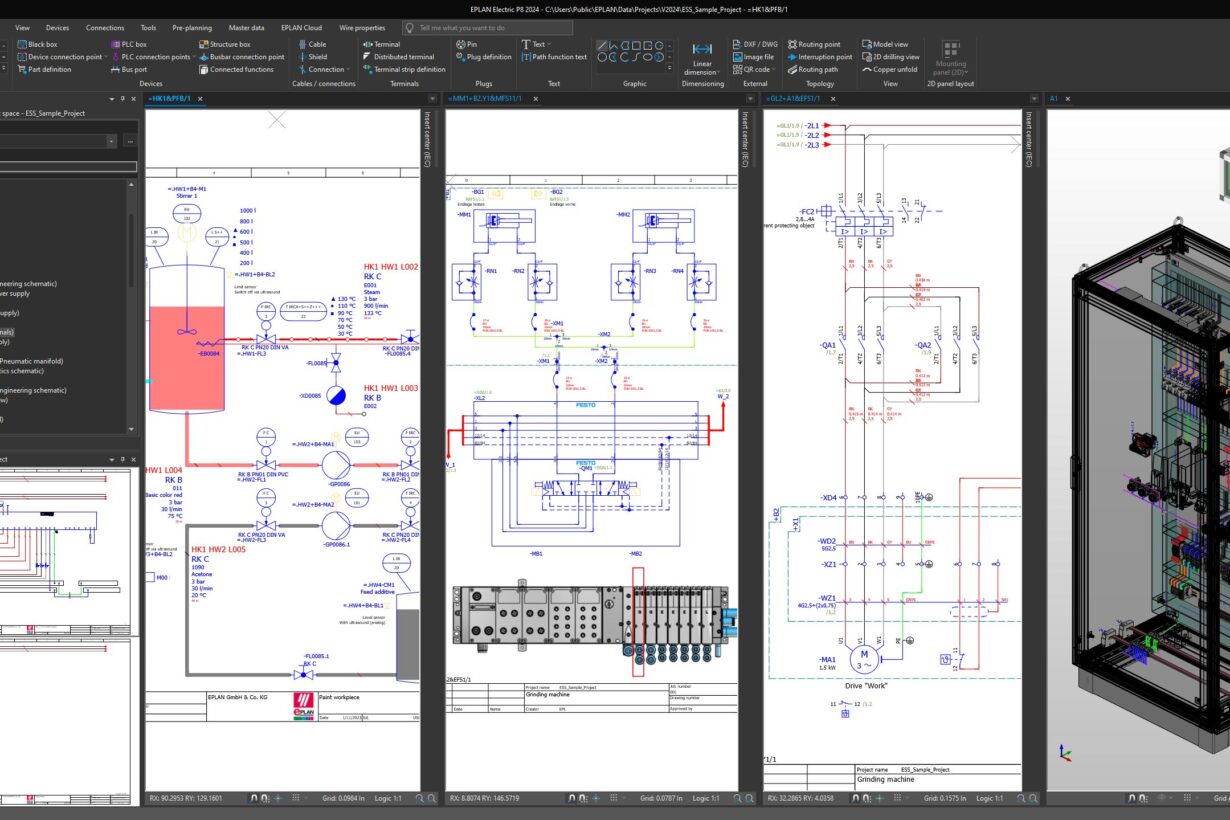Import a DXF / DWG file

coord(755,44)
